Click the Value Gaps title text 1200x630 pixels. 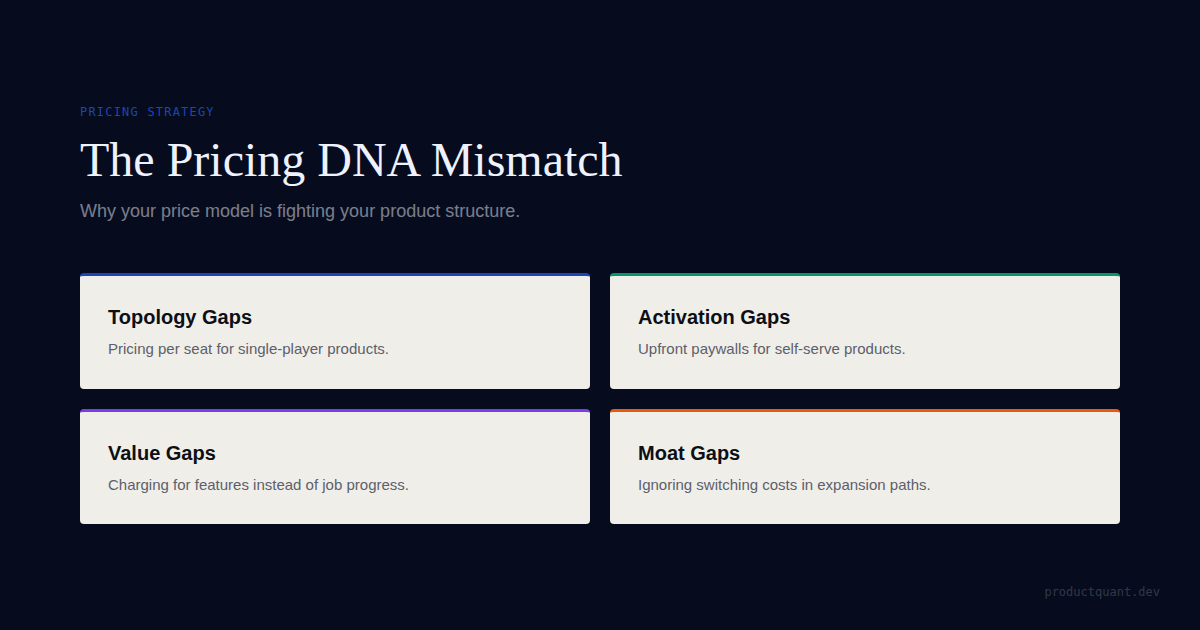[x=162, y=453]
